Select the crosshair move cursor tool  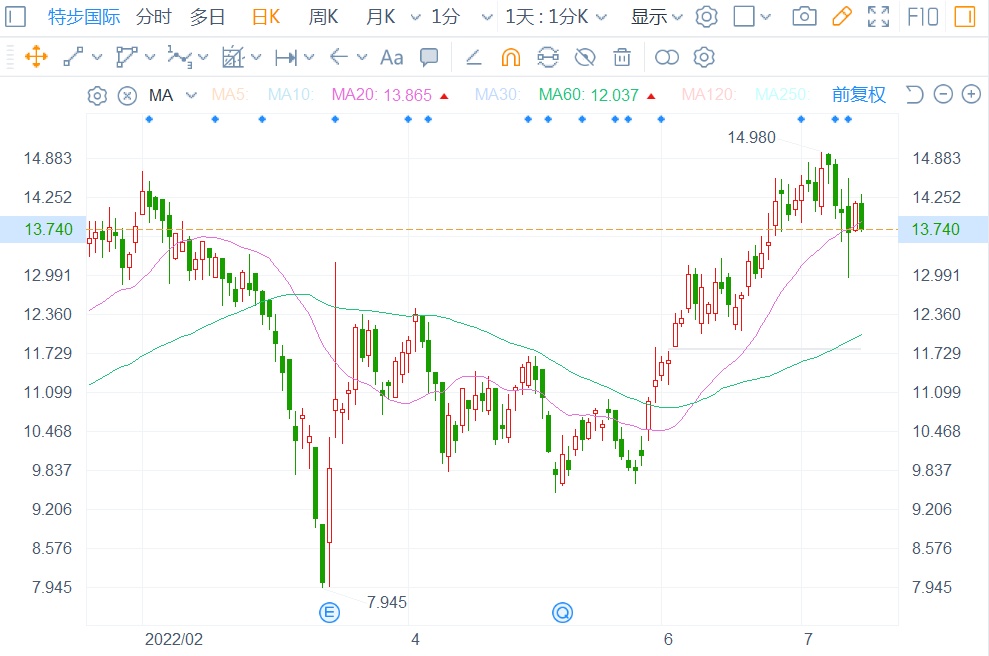(36, 57)
